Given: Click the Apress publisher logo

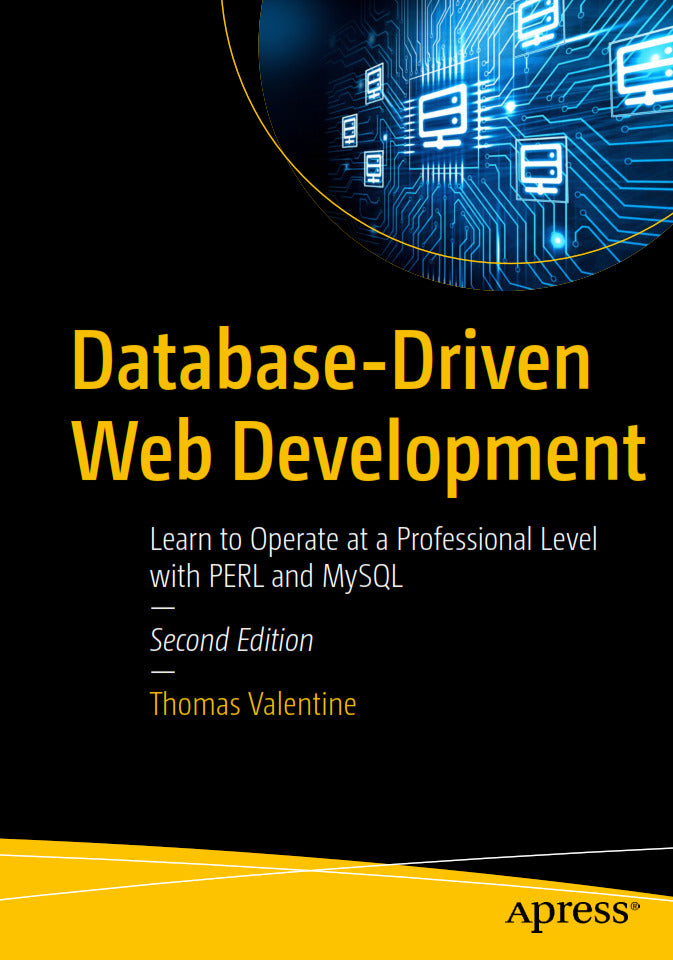Looking at the screenshot, I should 573,915.
